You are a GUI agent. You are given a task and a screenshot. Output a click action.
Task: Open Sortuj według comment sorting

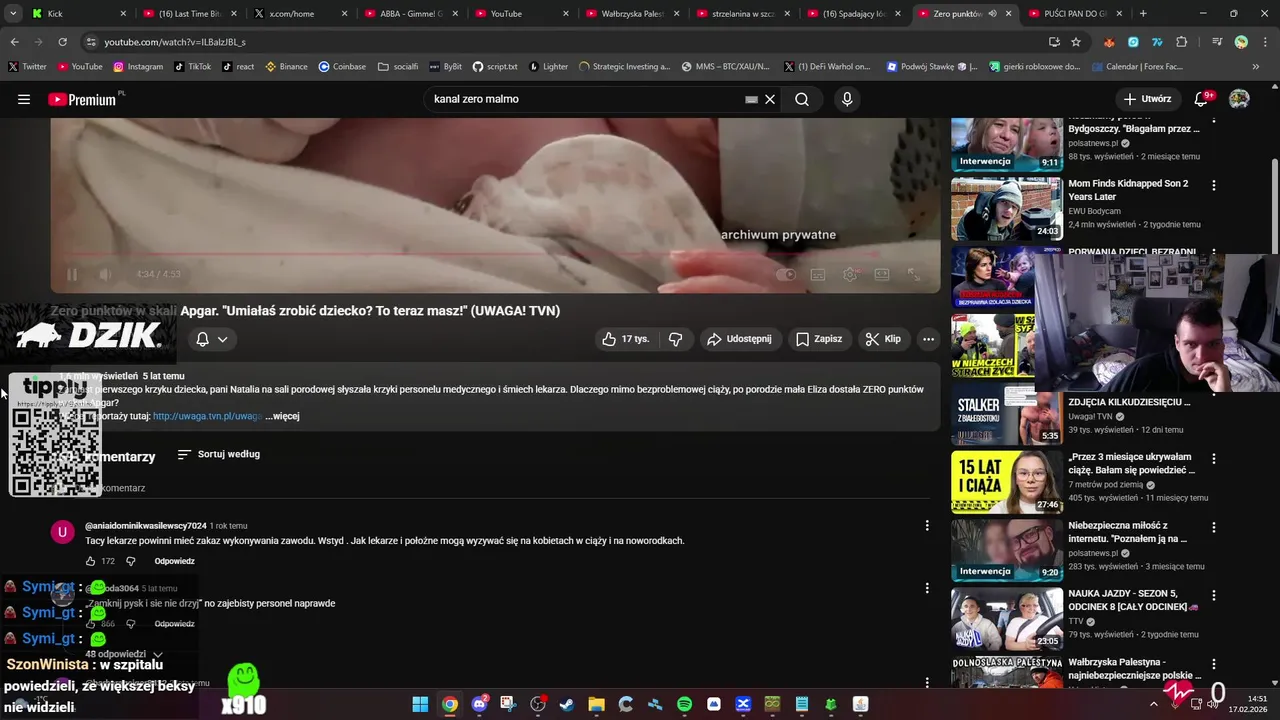point(219,454)
